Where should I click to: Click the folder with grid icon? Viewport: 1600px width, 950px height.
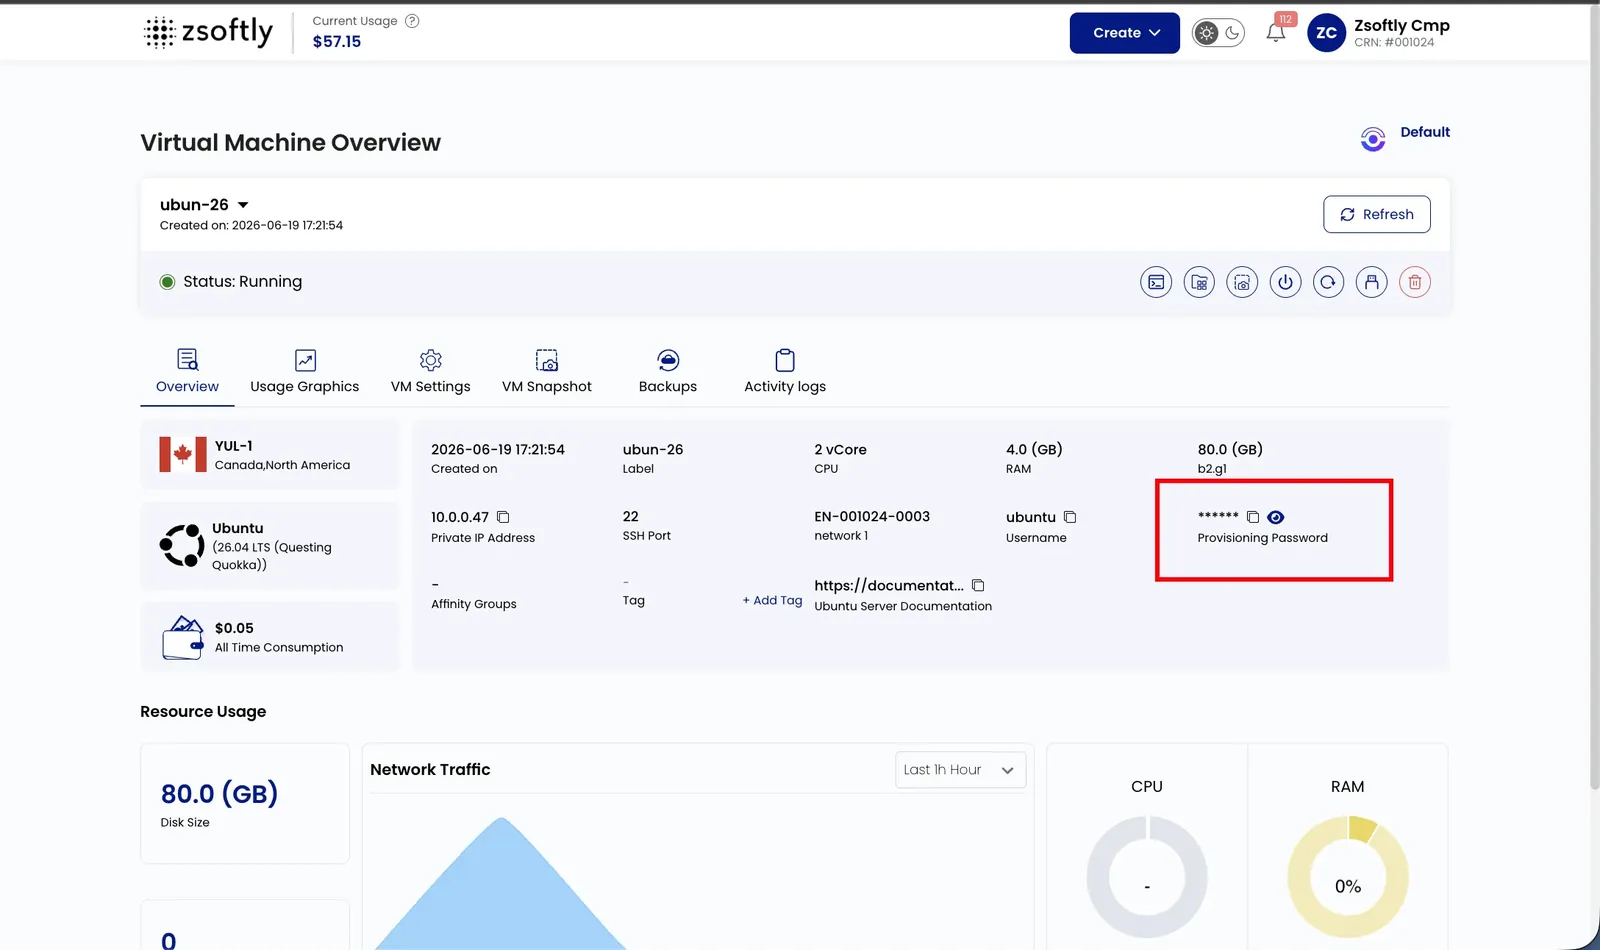click(1199, 282)
